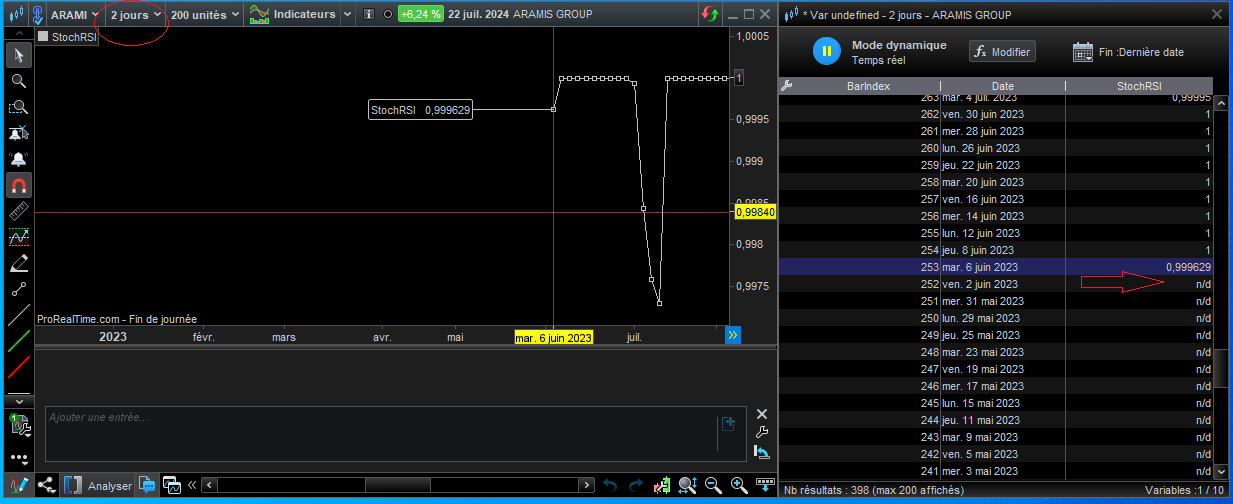Close the notes panel with X icon
The image size is (1233, 504).
coord(761,414)
